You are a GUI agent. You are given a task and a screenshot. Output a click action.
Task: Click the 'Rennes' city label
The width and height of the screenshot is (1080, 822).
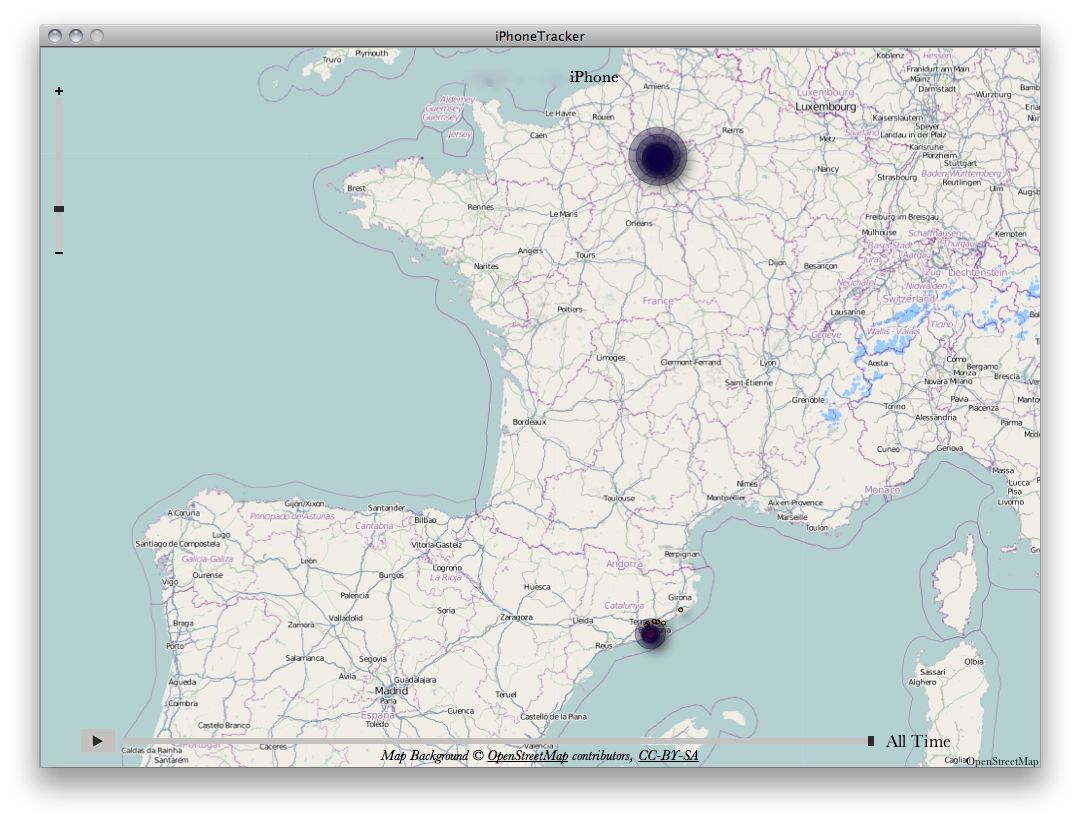tap(480, 207)
